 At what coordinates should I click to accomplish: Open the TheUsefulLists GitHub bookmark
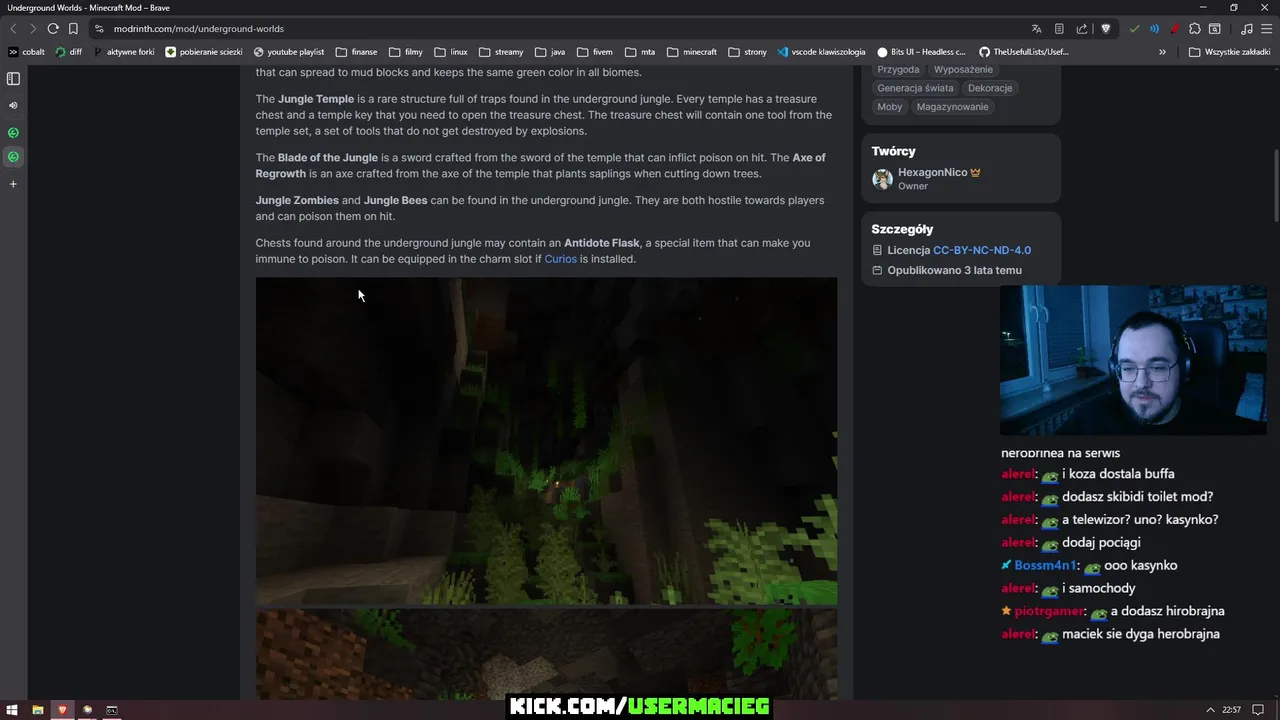(x=1024, y=52)
